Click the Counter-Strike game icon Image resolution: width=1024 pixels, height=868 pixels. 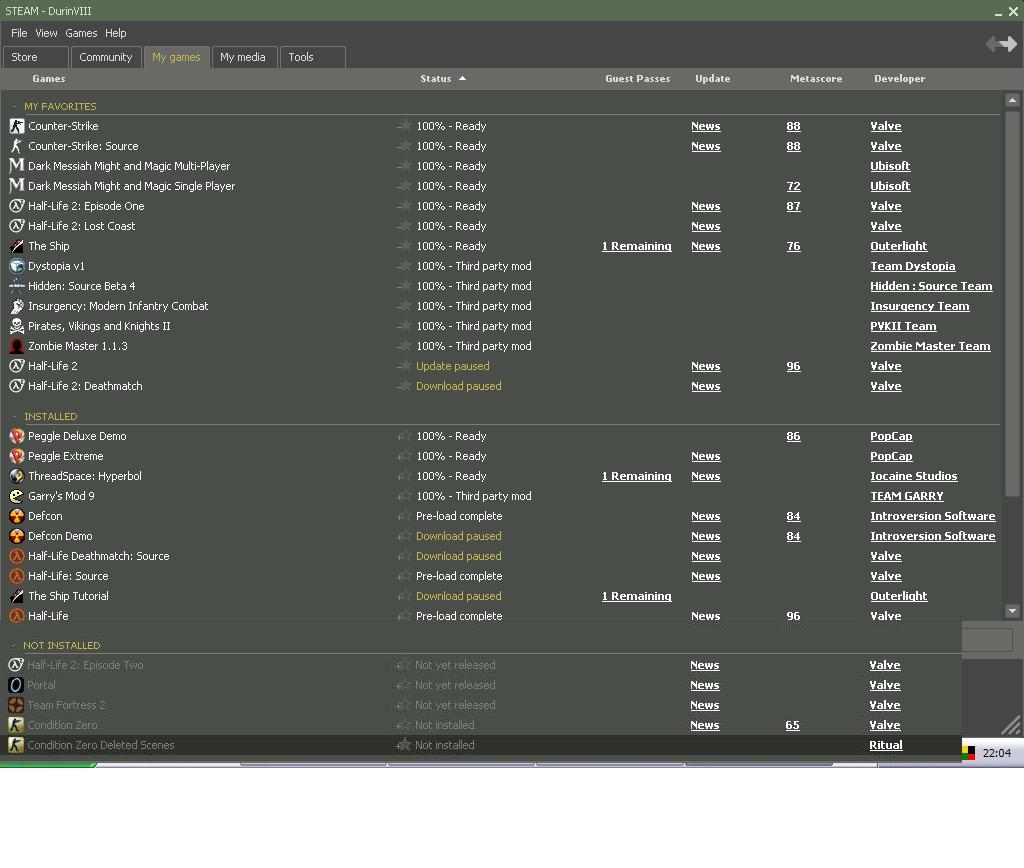(17, 126)
